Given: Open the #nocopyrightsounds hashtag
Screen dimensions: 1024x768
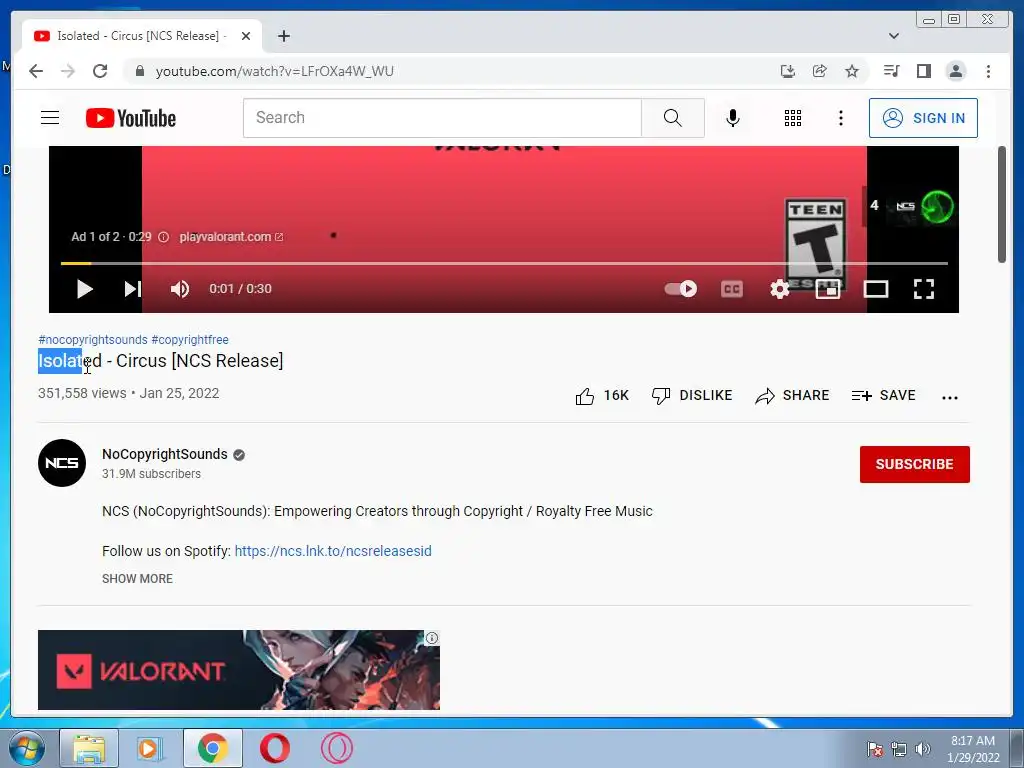Looking at the screenshot, I should point(93,340).
